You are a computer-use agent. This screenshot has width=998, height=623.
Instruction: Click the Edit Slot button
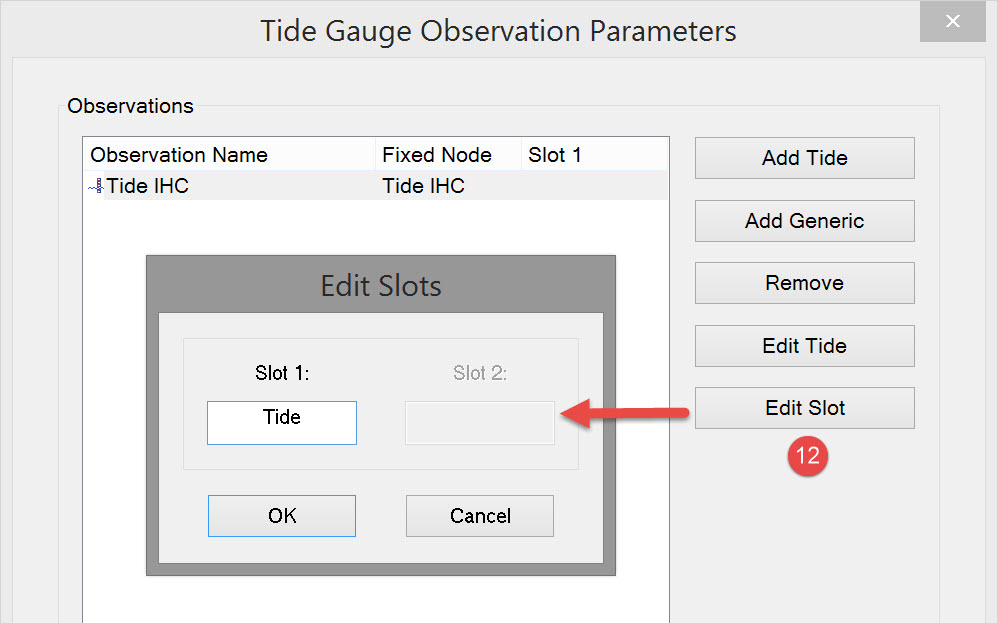pyautogui.click(x=804, y=408)
